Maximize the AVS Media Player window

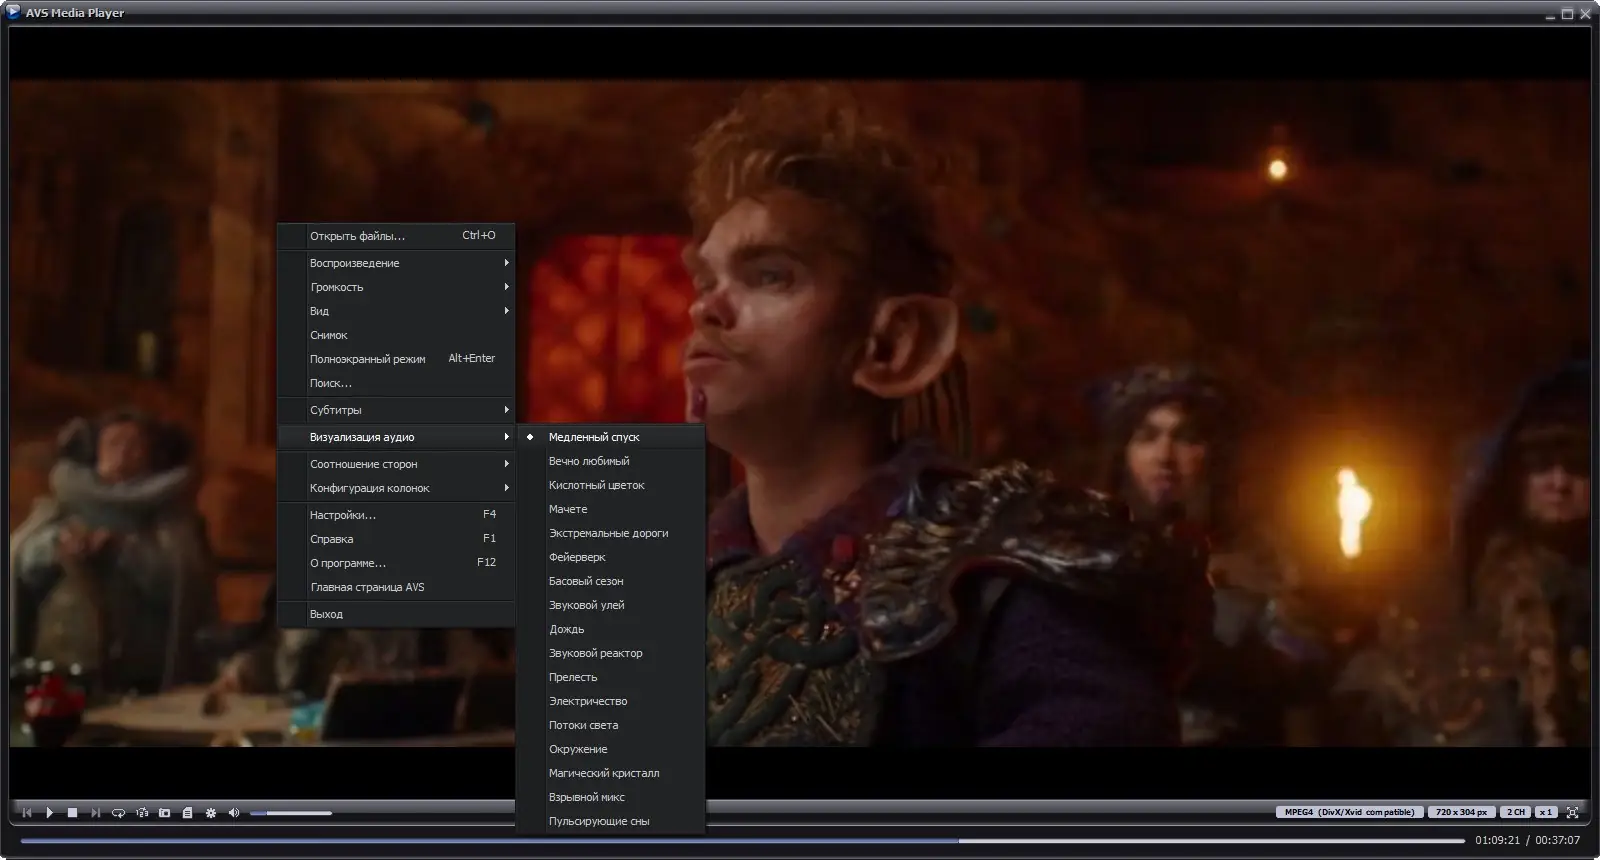[x=1568, y=14]
